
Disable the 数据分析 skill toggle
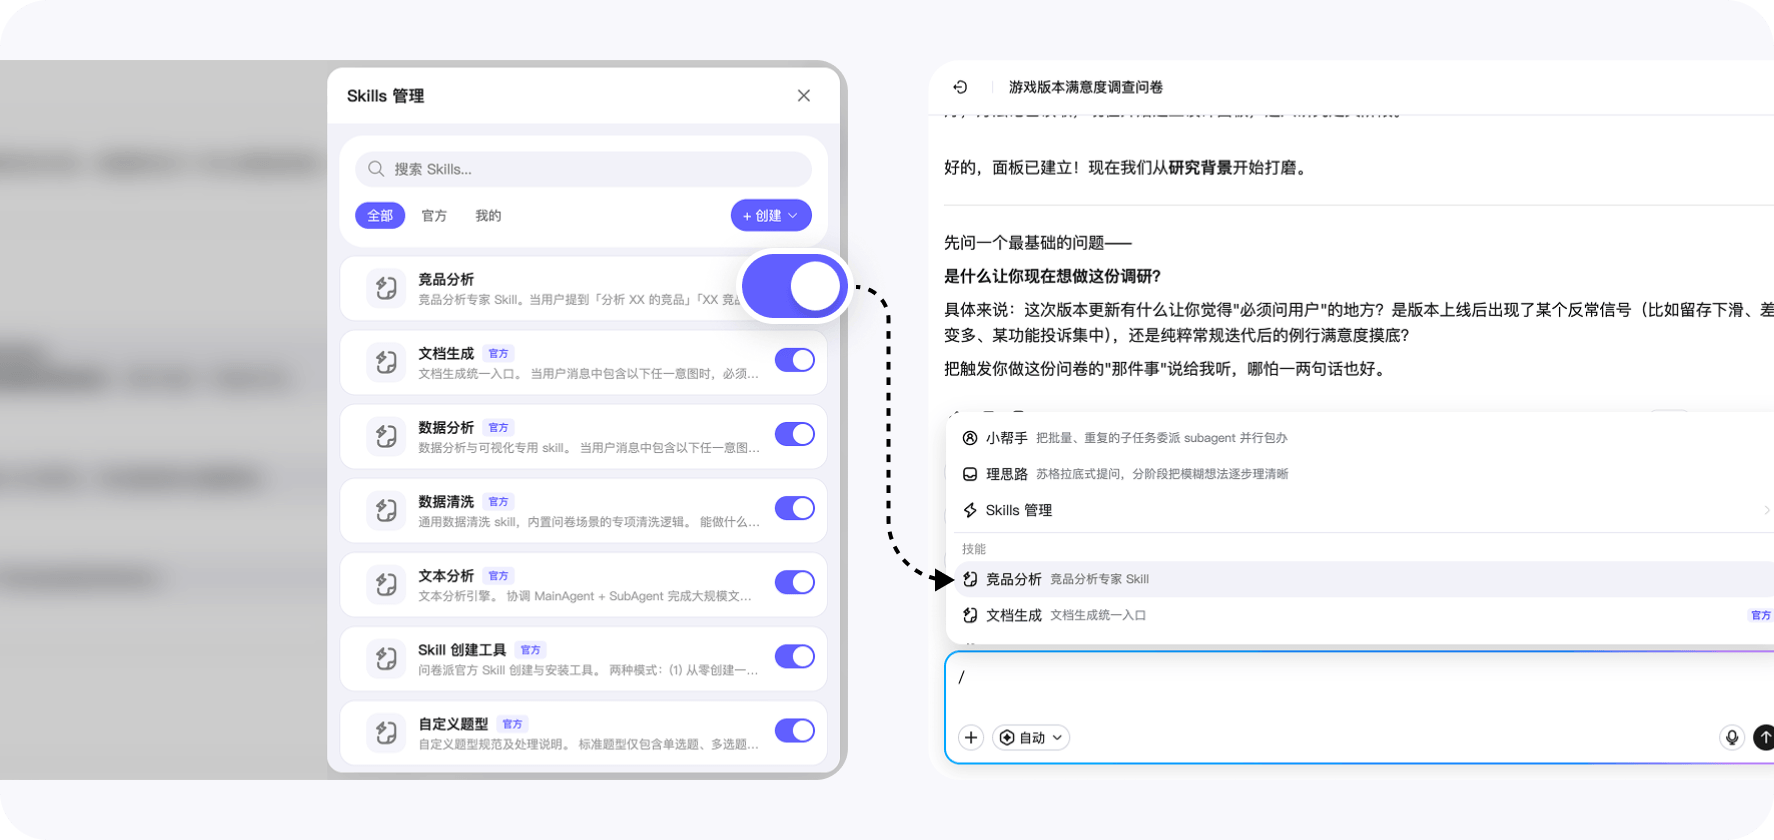point(795,434)
